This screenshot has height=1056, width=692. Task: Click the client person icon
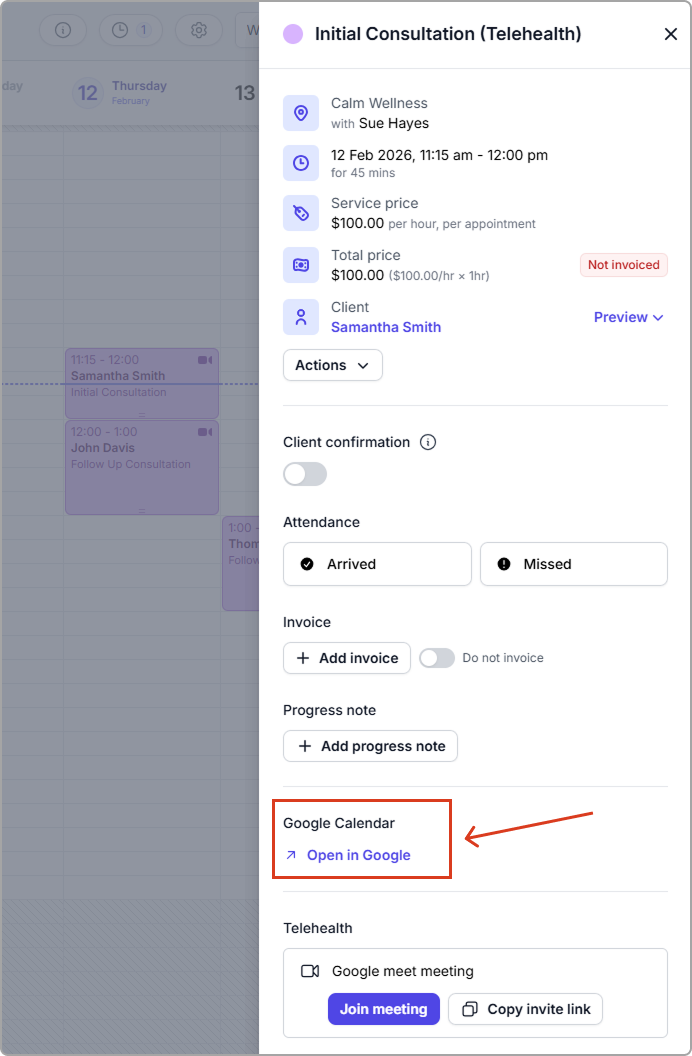coord(301,317)
